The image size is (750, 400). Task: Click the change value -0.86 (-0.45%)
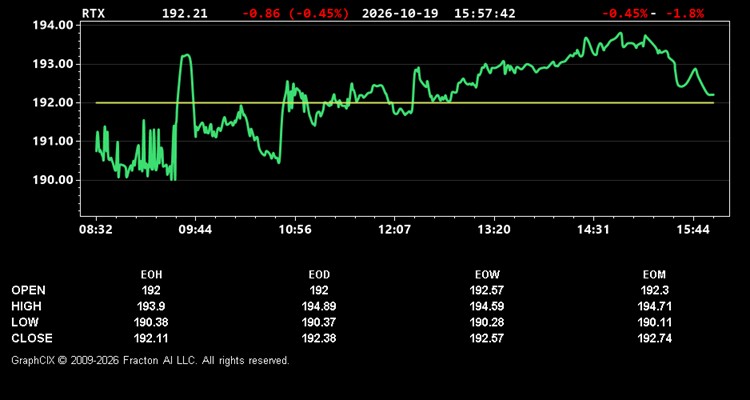[x=296, y=13]
